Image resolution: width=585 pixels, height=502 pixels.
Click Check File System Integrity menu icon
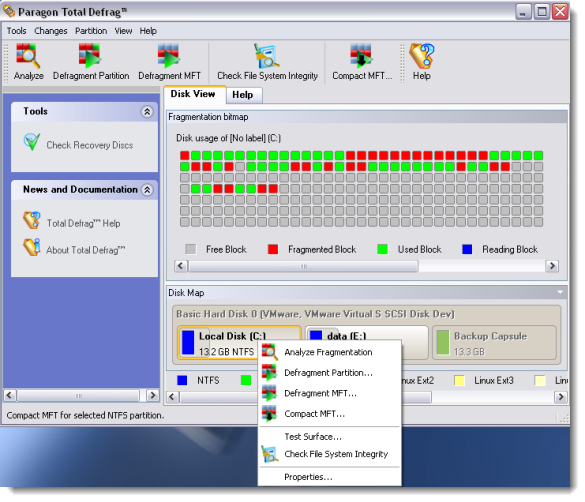tap(269, 454)
